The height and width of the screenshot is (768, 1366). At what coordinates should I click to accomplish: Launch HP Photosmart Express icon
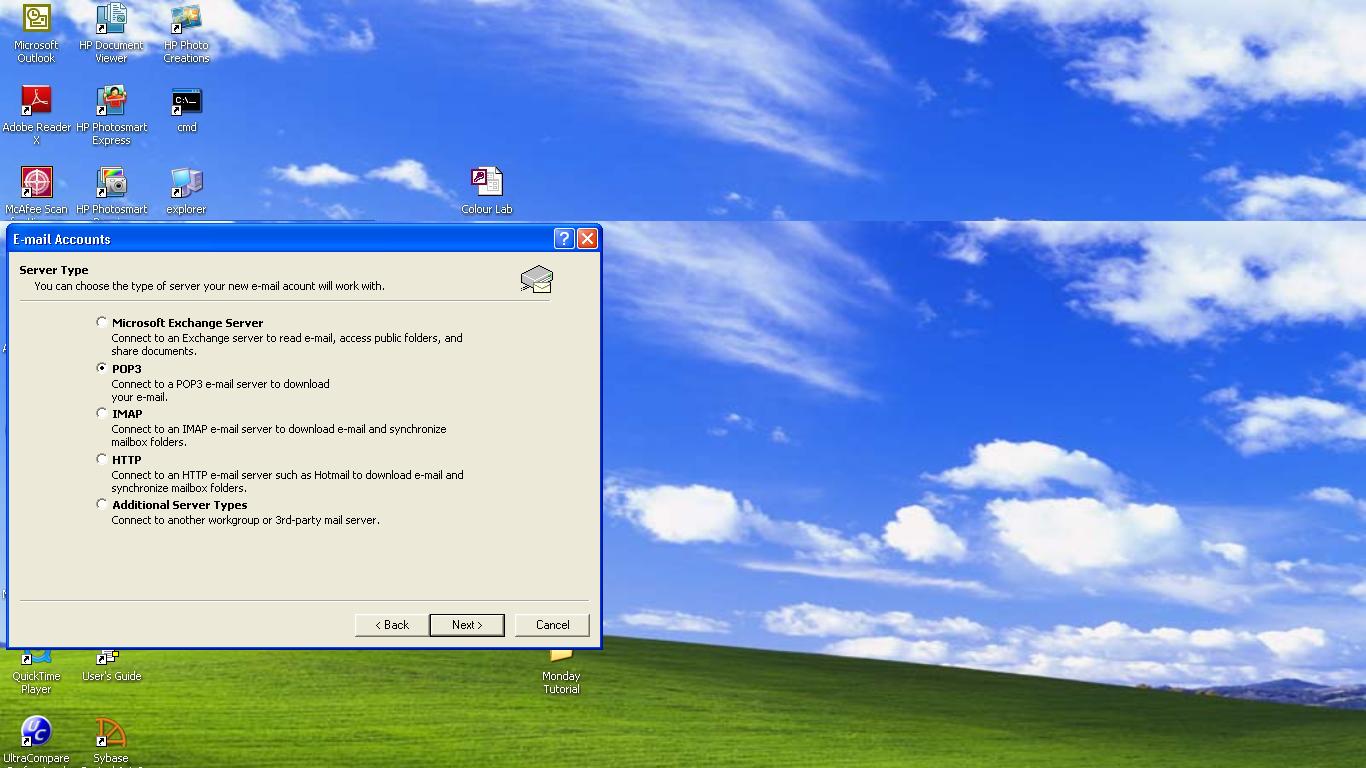[x=111, y=102]
